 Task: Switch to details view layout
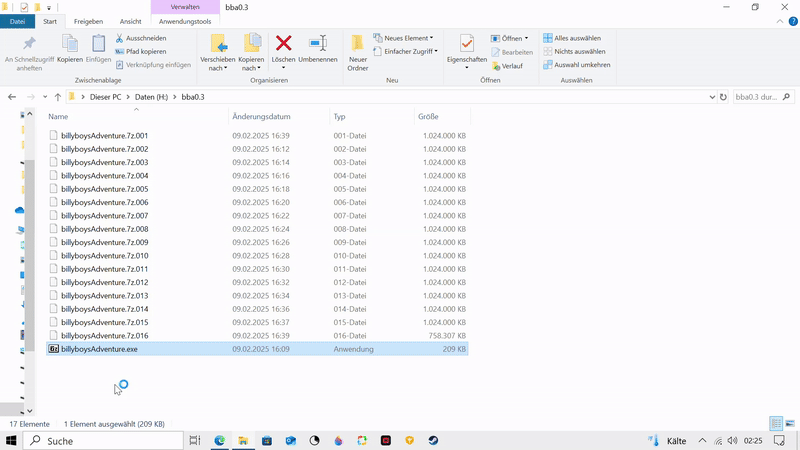click(x=776, y=424)
